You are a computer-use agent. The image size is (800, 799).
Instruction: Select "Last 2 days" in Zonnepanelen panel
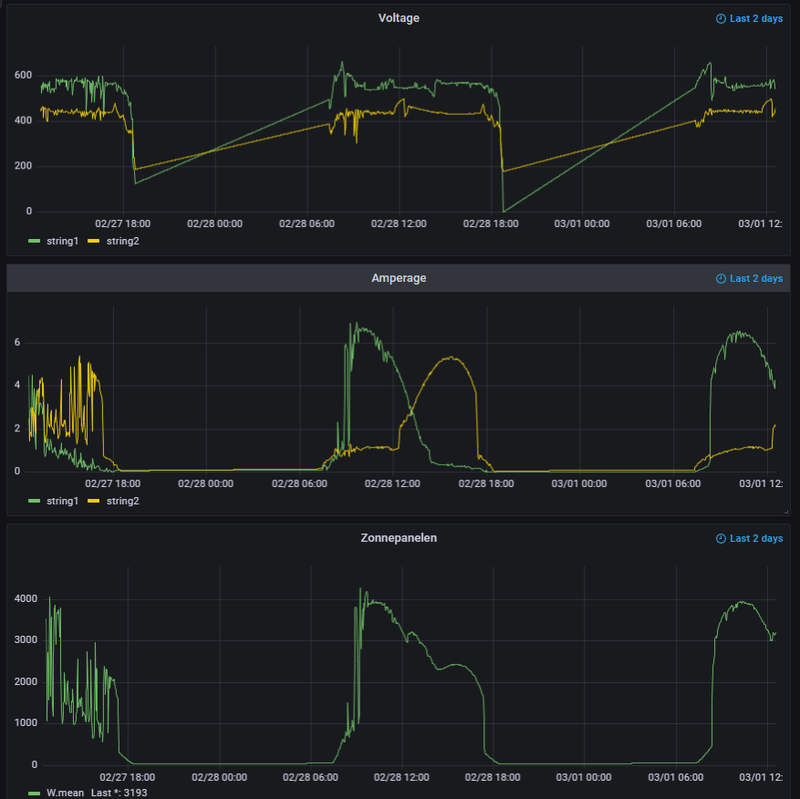click(x=756, y=539)
